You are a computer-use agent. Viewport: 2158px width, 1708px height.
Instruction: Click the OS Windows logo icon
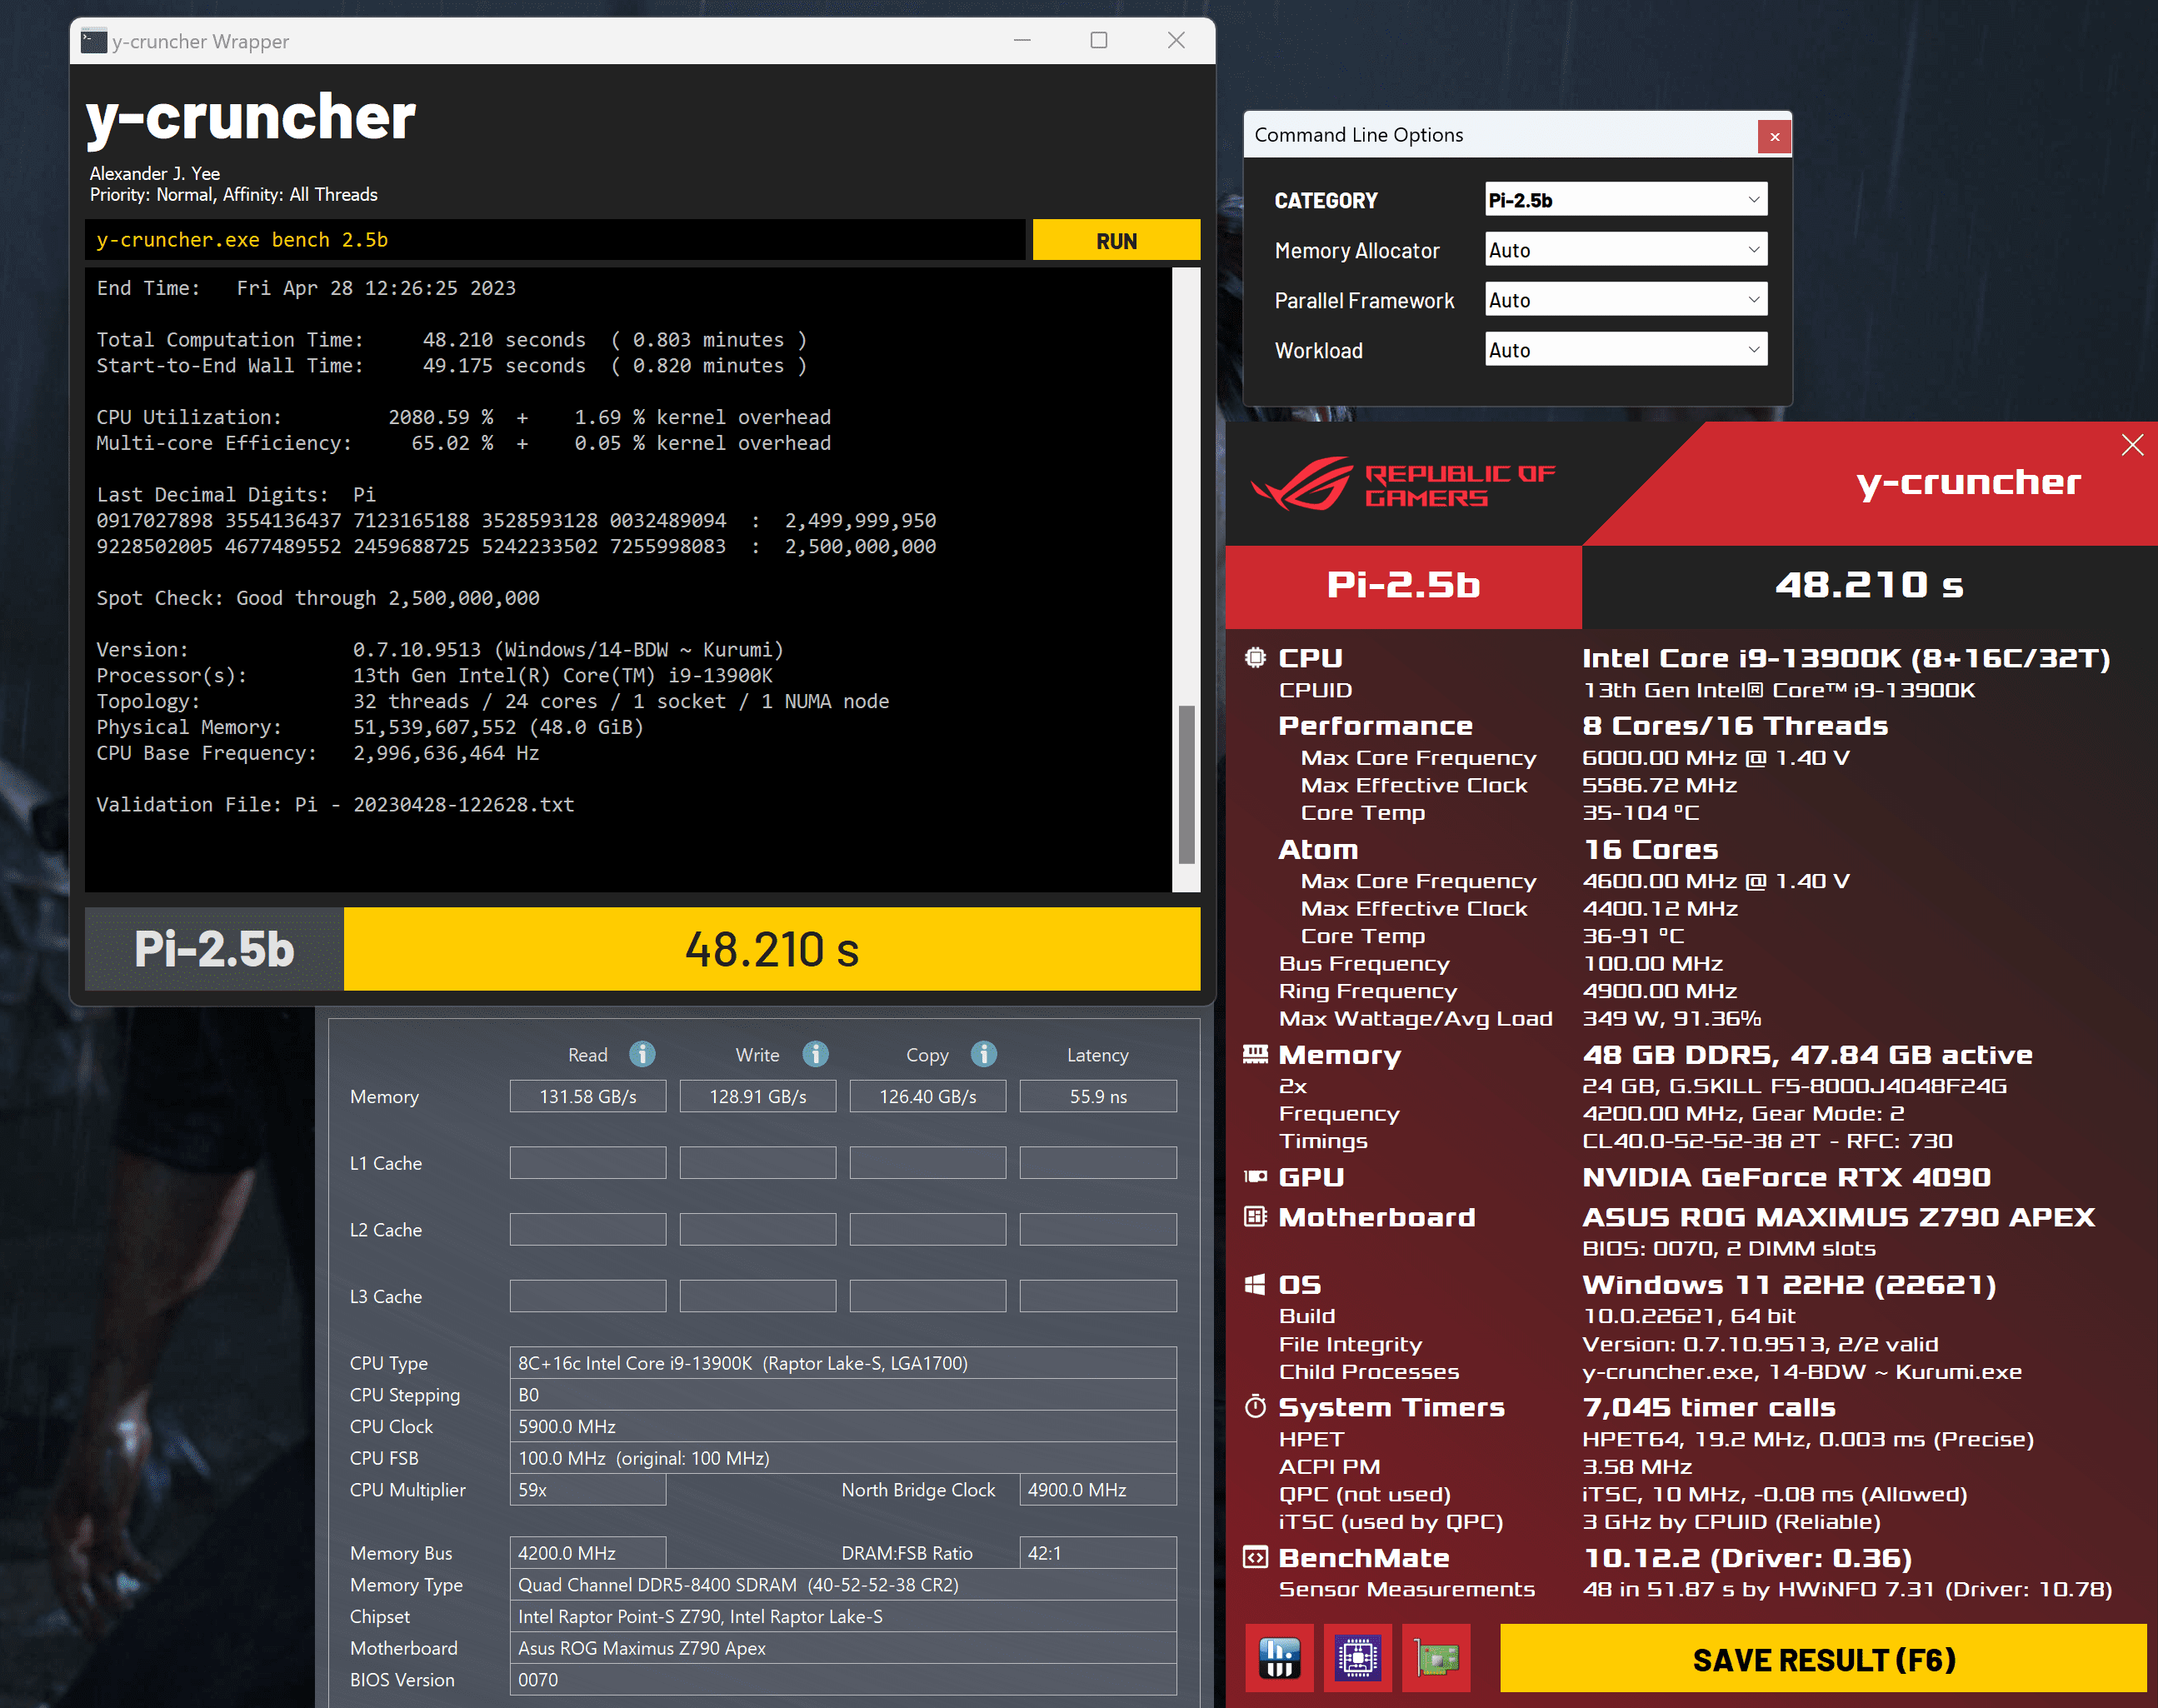click(x=1255, y=1284)
